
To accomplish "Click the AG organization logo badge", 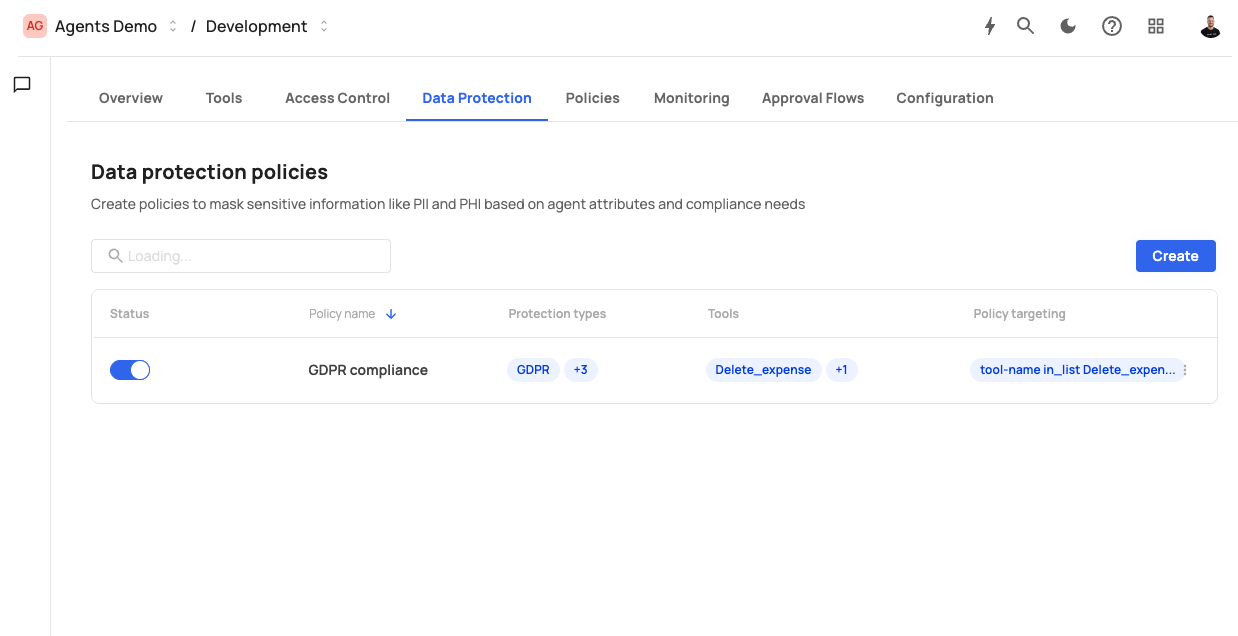I will pos(35,27).
